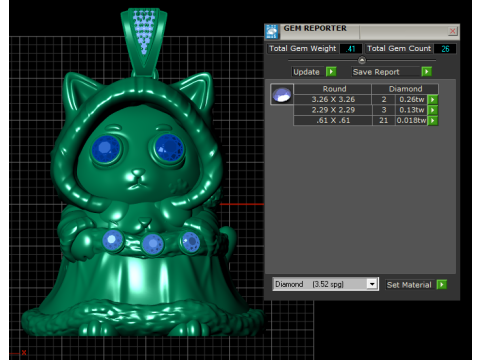The image size is (480, 360).
Task: Select the right gem on the collar
Action: (191, 242)
